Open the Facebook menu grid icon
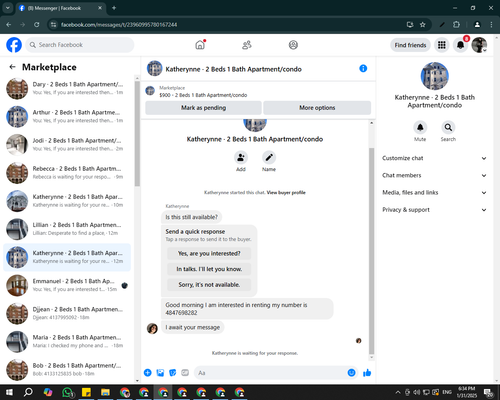This screenshot has height=400, width=500. pos(442,45)
